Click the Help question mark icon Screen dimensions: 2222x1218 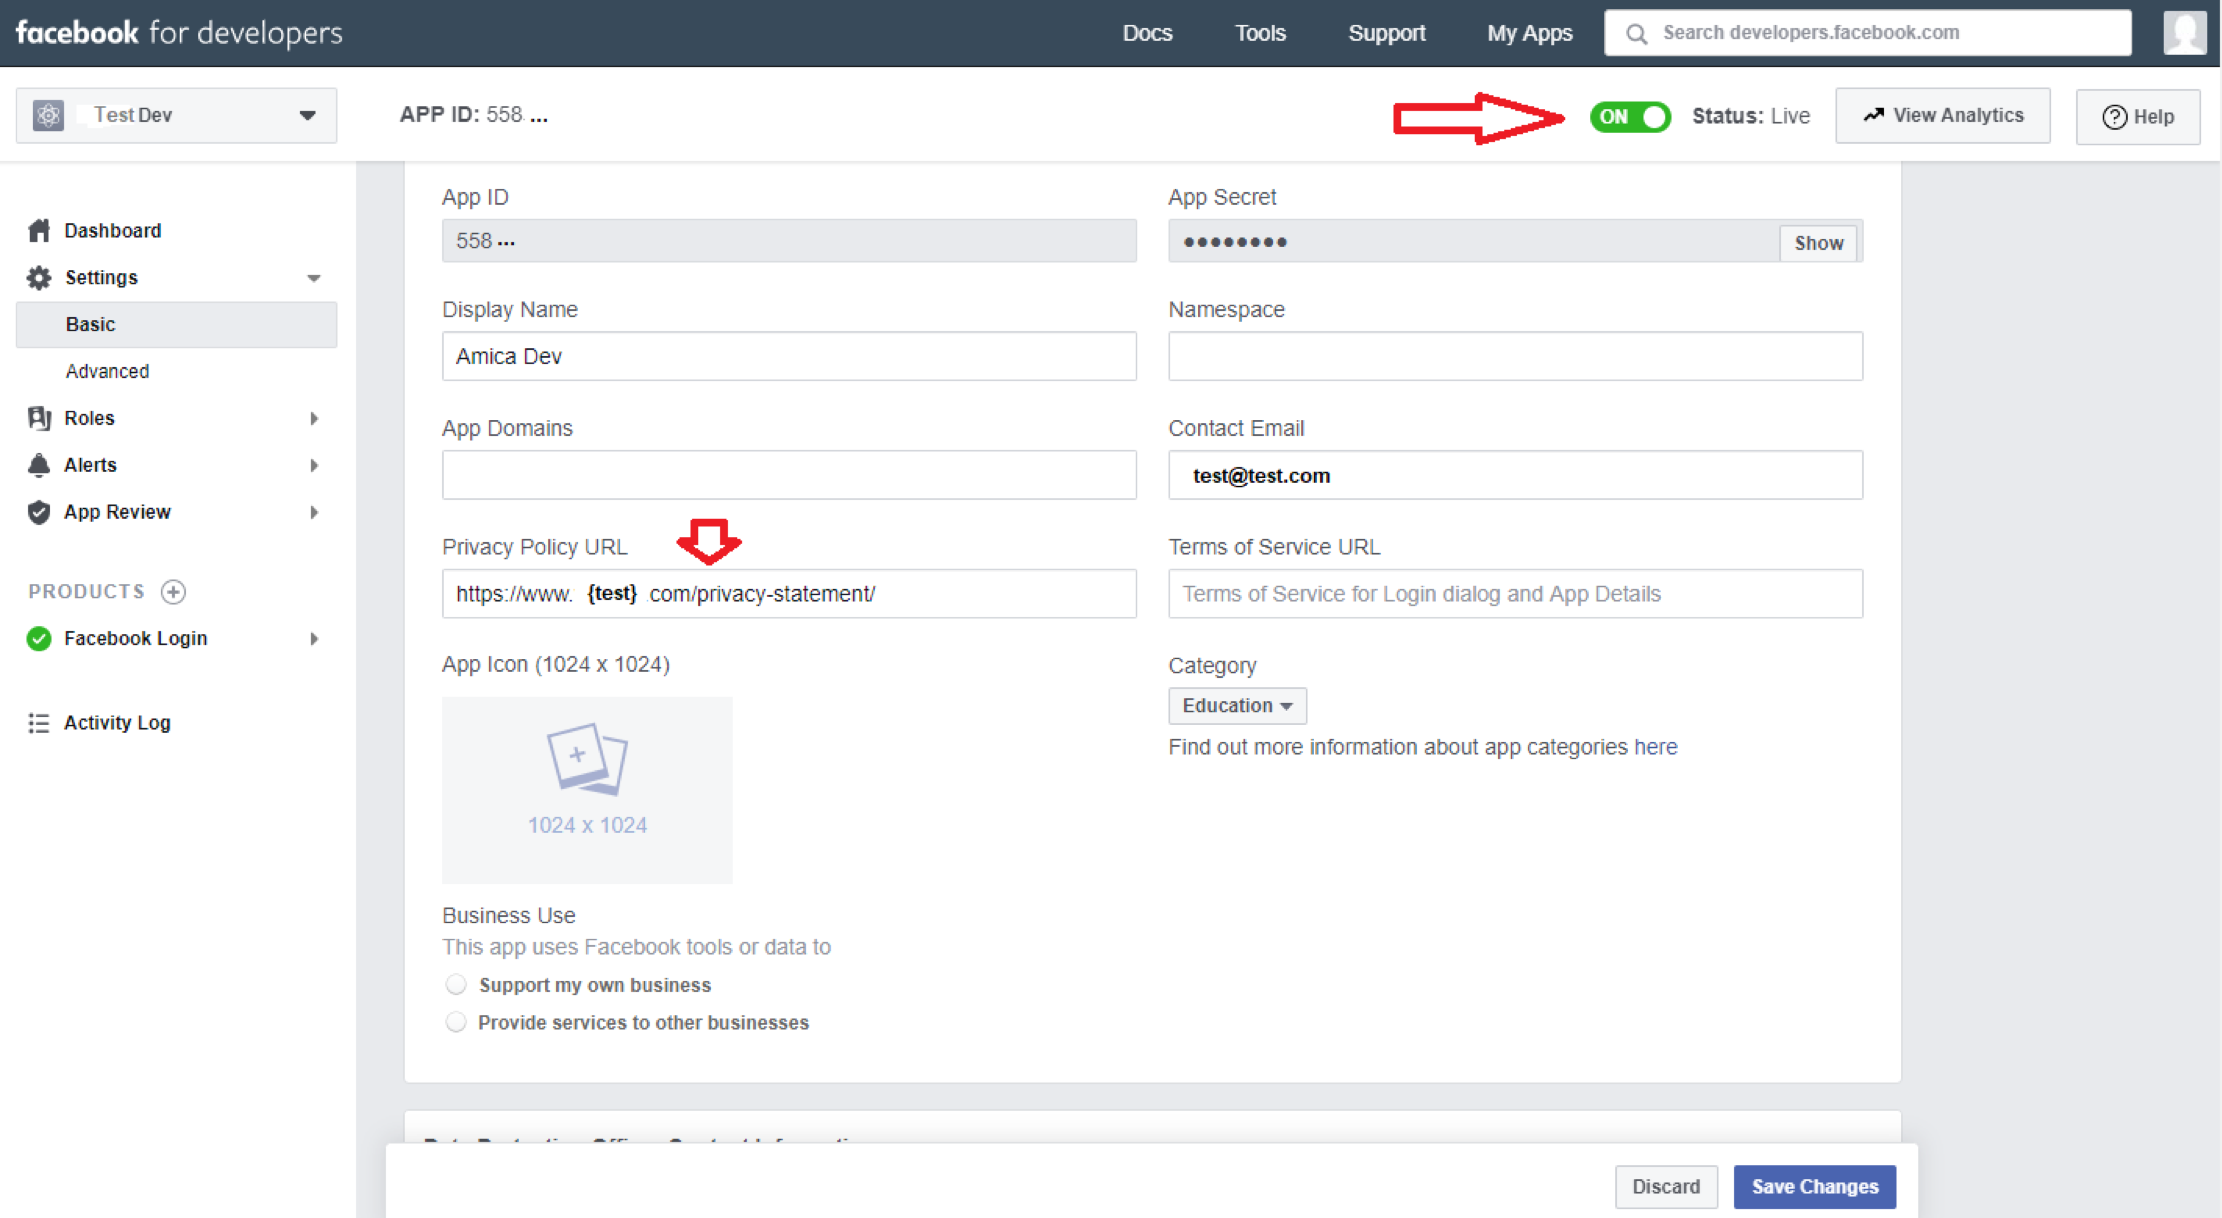[x=2114, y=117]
